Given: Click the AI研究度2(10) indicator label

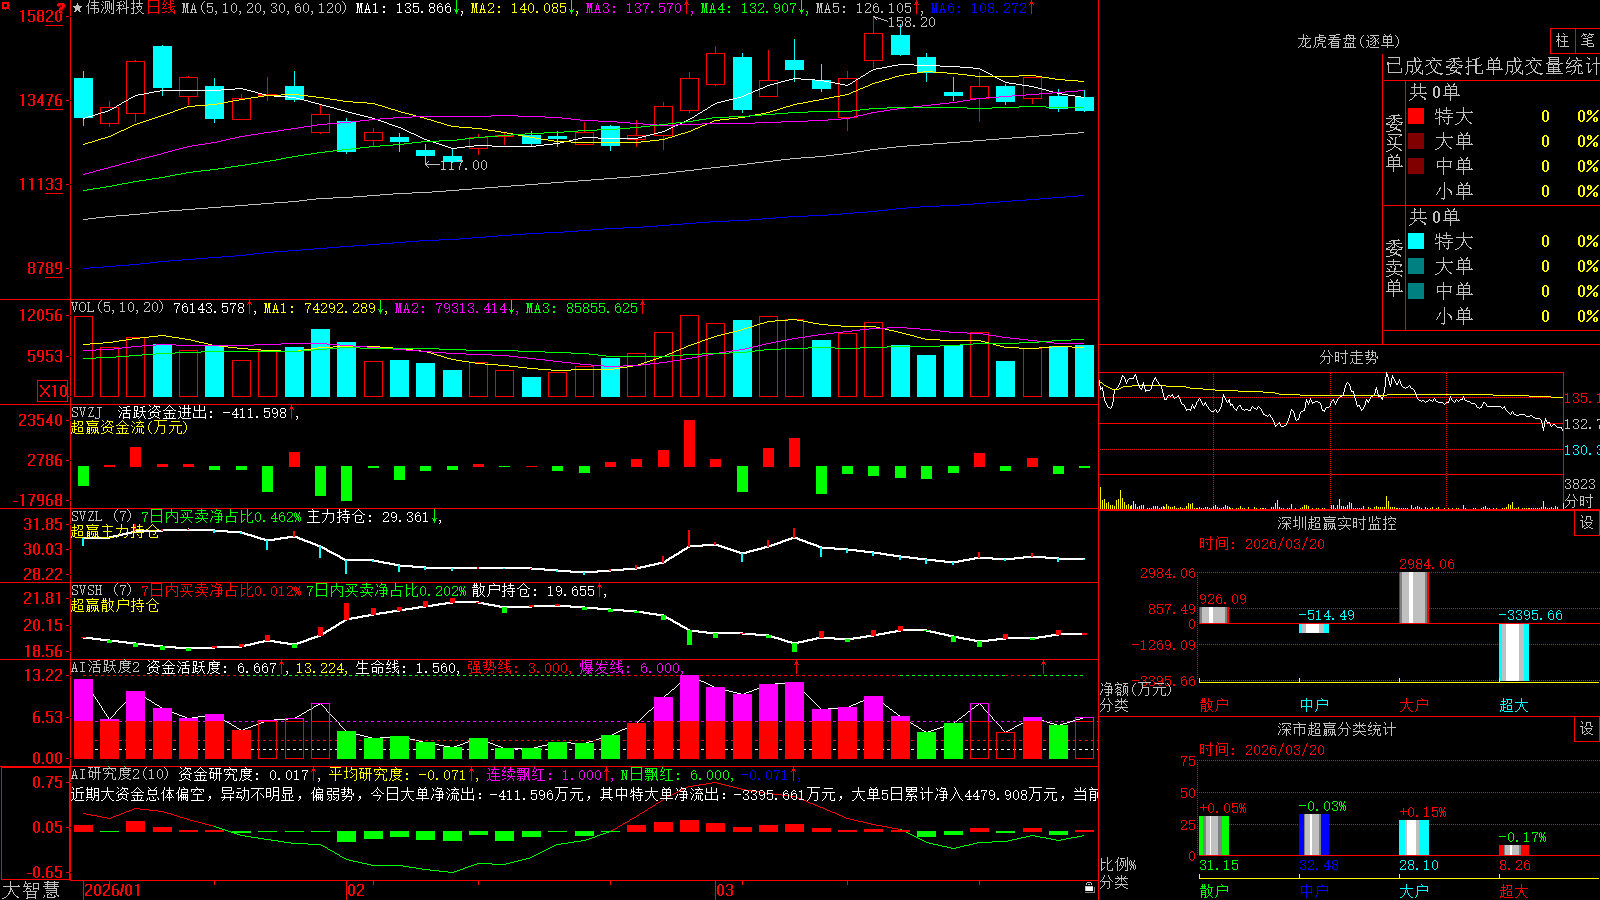Looking at the screenshot, I should click(121, 774).
